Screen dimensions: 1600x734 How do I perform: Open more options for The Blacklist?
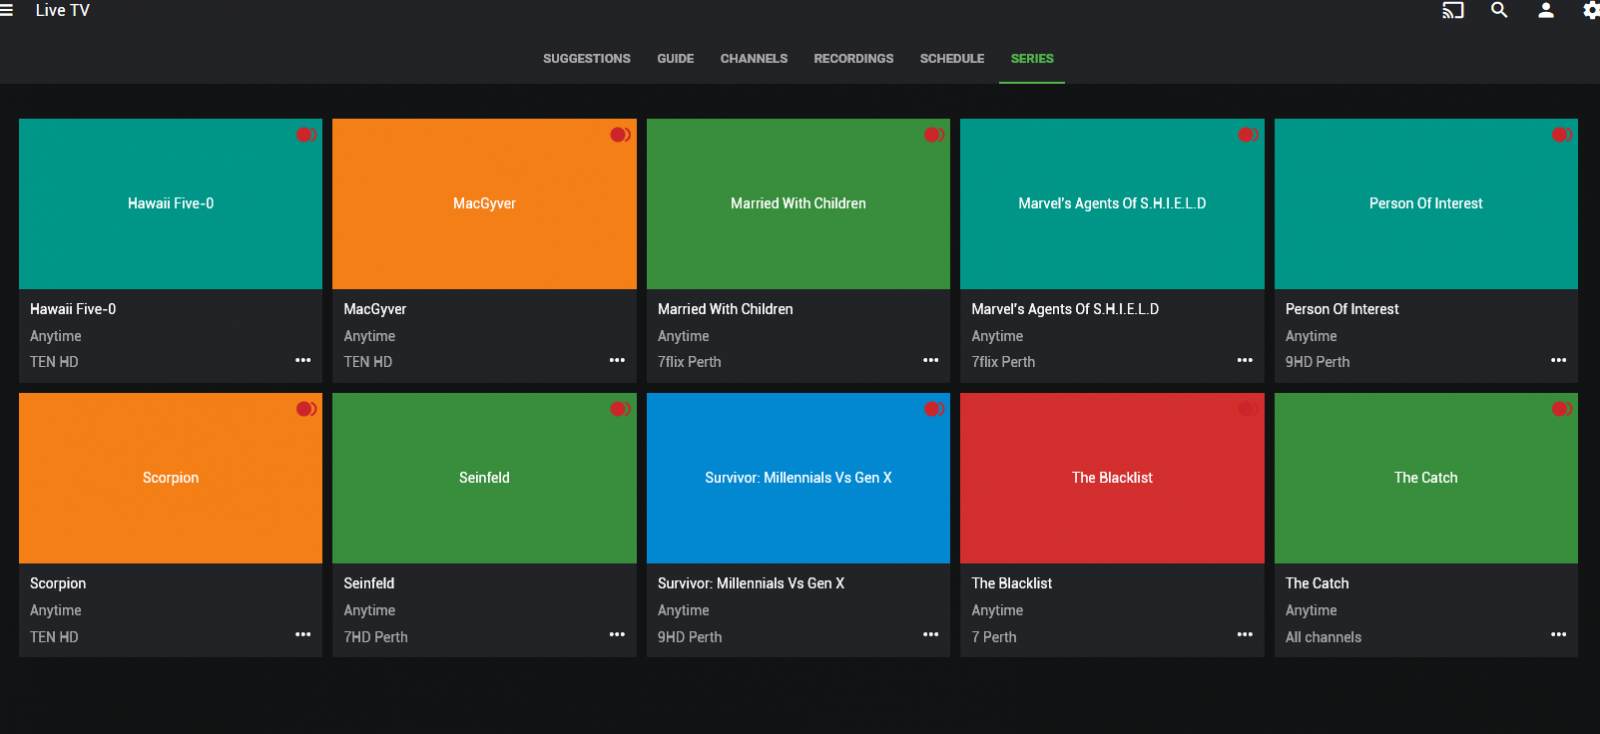tap(1245, 634)
